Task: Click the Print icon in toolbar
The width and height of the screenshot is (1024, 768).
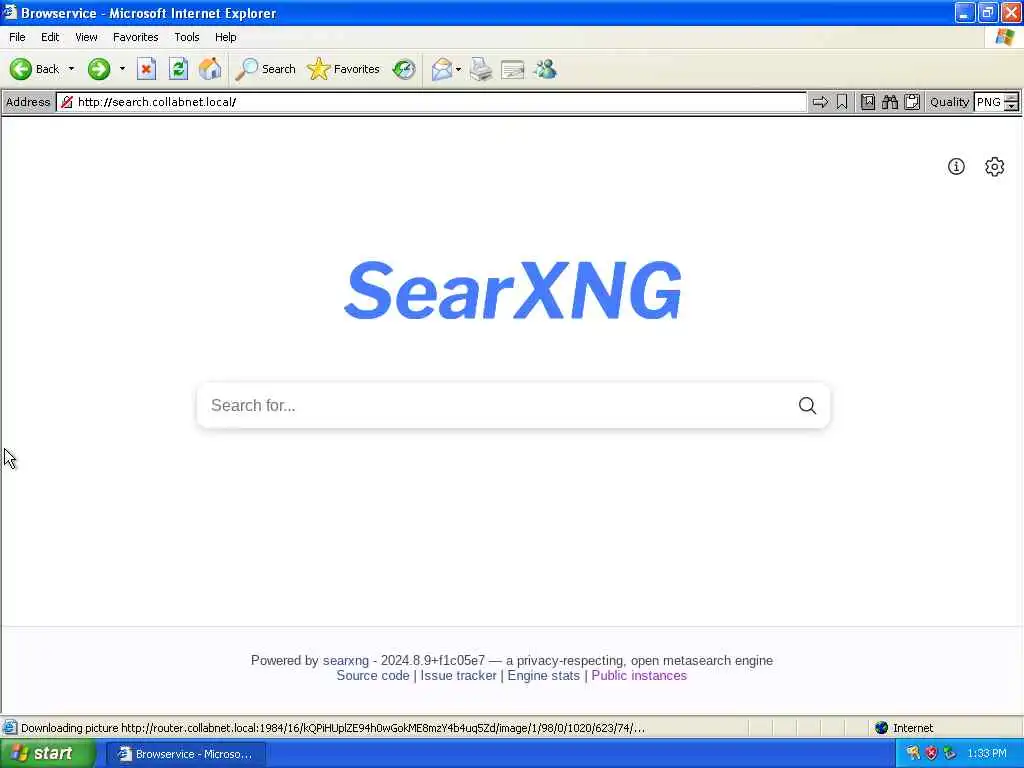Action: pos(481,69)
